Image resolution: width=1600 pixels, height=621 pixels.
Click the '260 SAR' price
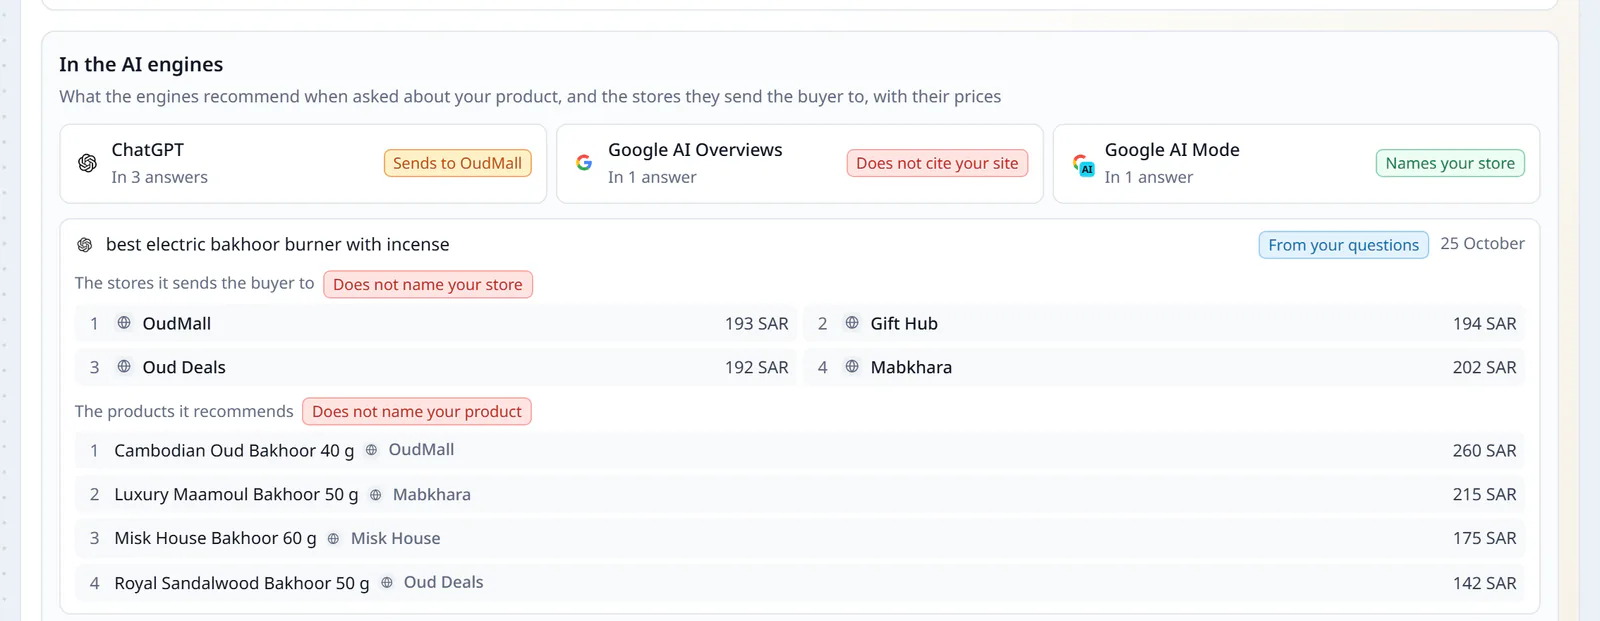pos(1485,451)
